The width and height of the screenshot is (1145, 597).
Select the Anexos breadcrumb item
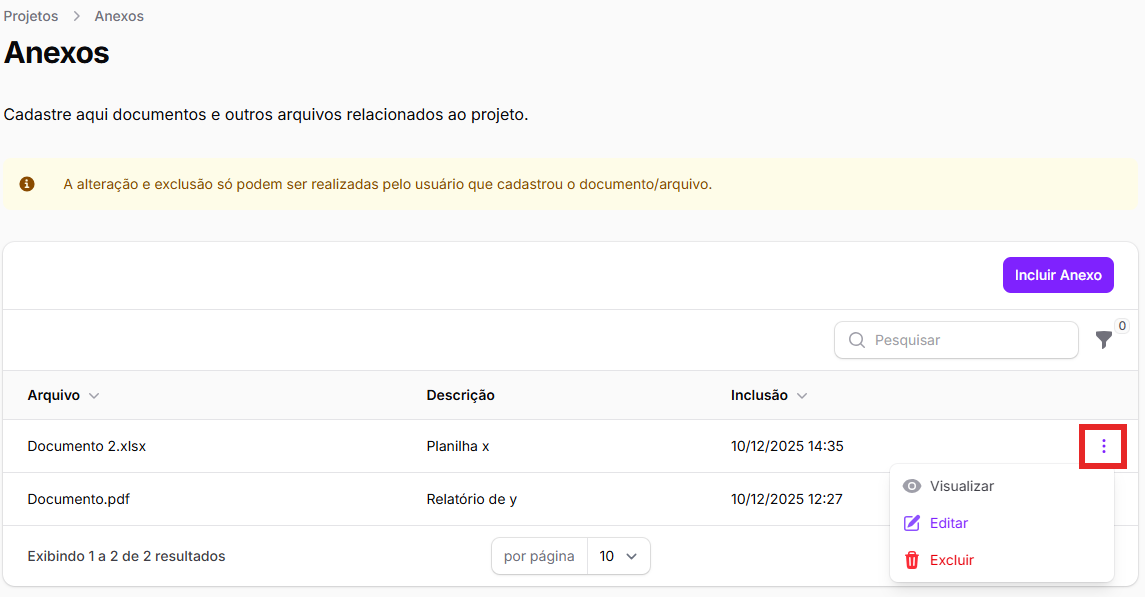(119, 17)
